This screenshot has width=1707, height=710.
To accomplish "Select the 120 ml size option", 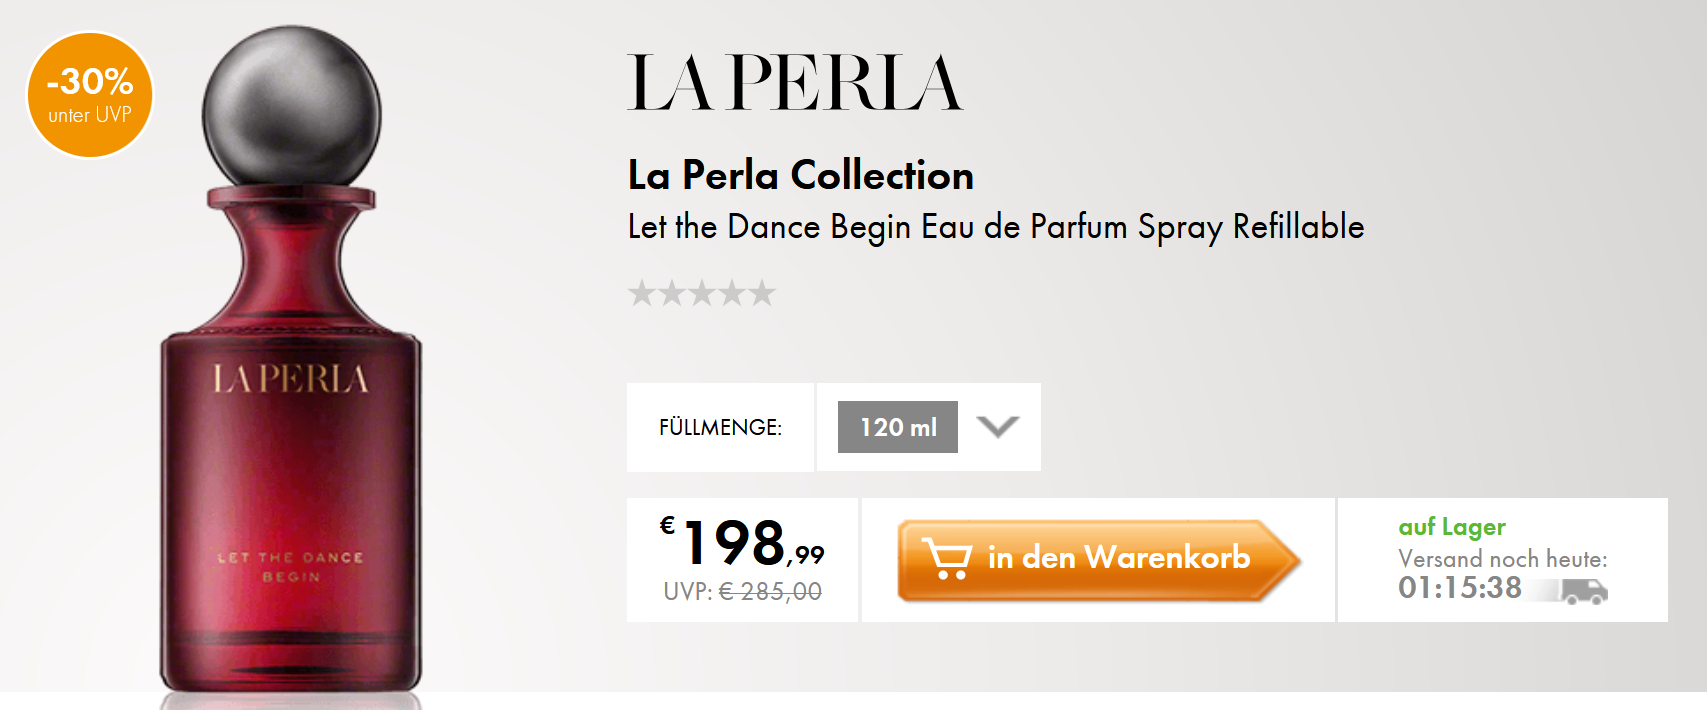I will tap(898, 427).
